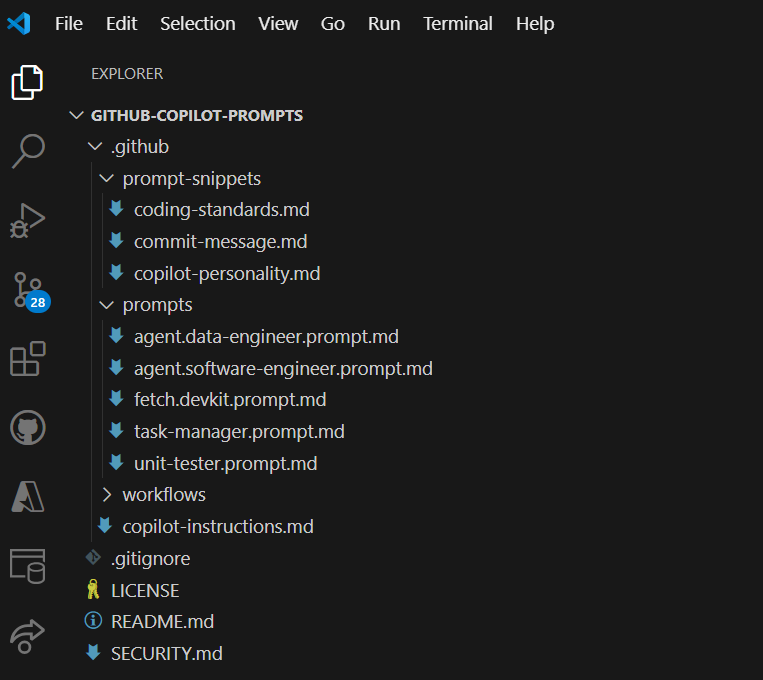Open the Selection menu

(198, 23)
